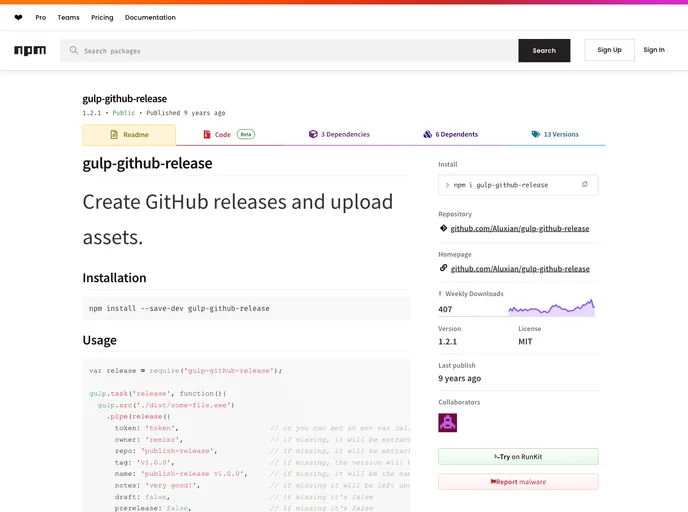The height and width of the screenshot is (512, 688).
Task: Click Try on RunKit button
Action: [x=518, y=457]
